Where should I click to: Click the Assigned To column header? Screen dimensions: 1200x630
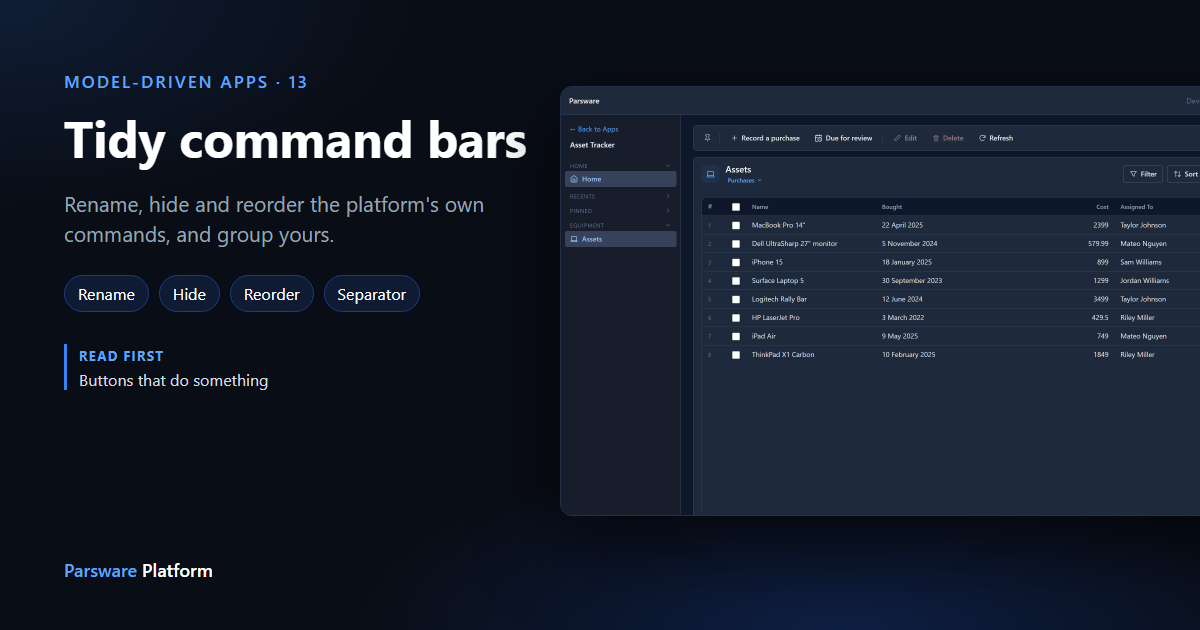point(1137,207)
